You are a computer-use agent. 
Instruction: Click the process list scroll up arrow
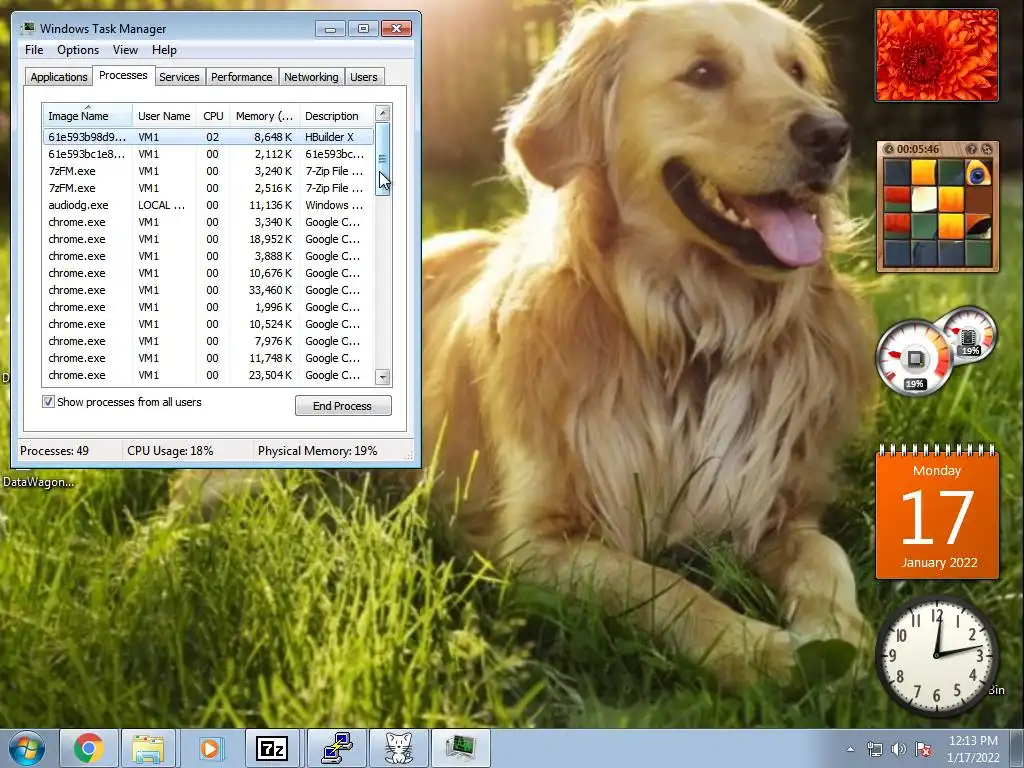(383, 112)
